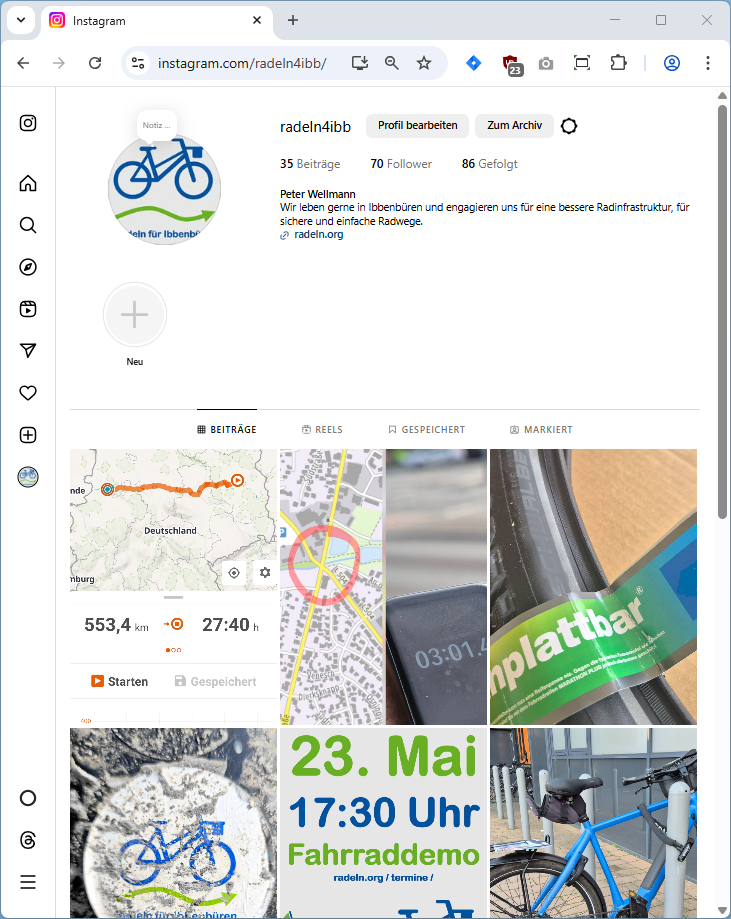Viewport: 731px width, 919px height.
Task: Open the radeln.org link
Action: coord(318,234)
